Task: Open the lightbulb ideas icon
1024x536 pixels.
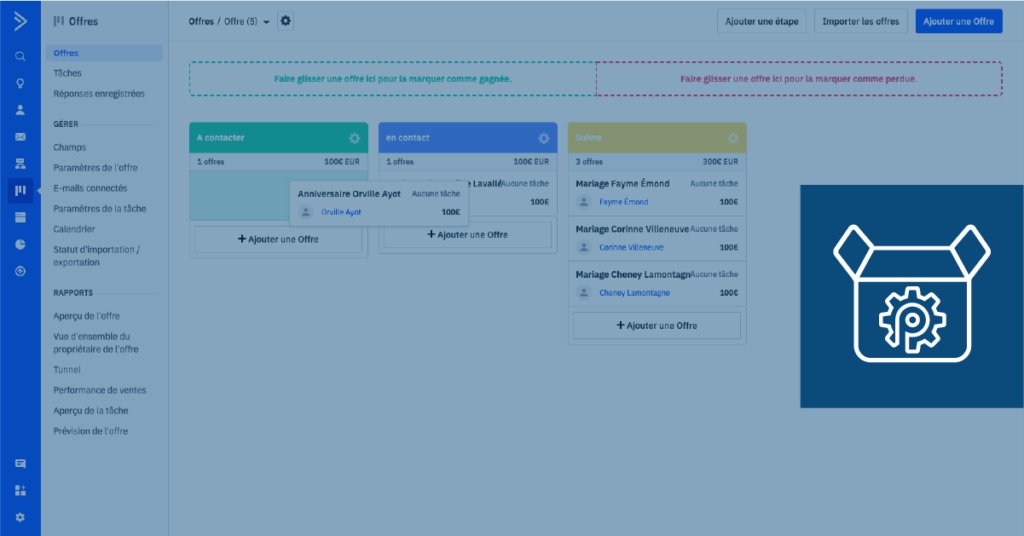Action: click(20, 83)
